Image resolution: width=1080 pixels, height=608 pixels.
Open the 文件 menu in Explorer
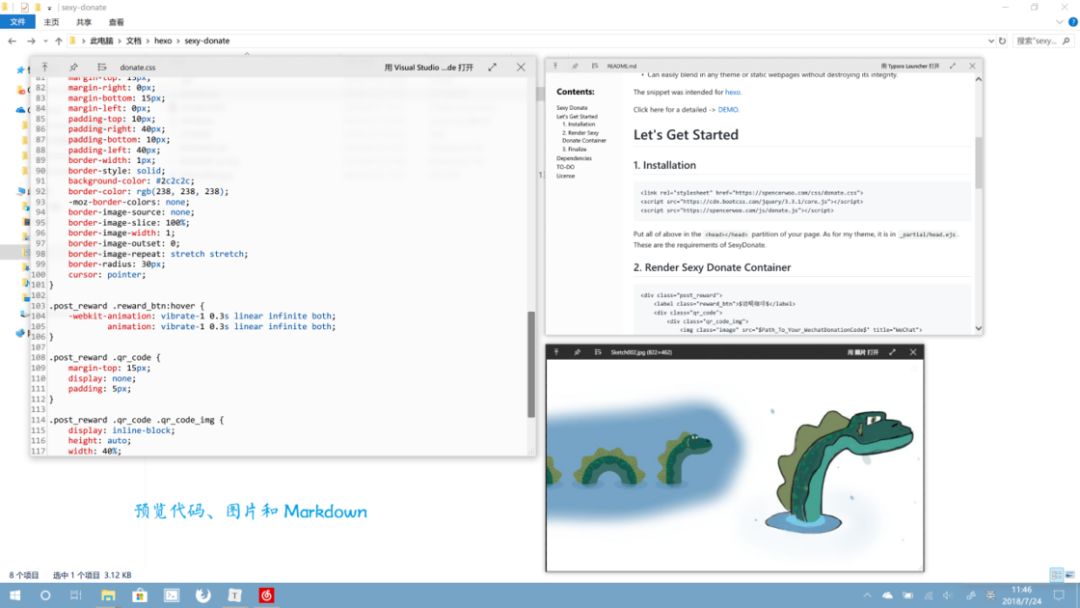[17, 22]
